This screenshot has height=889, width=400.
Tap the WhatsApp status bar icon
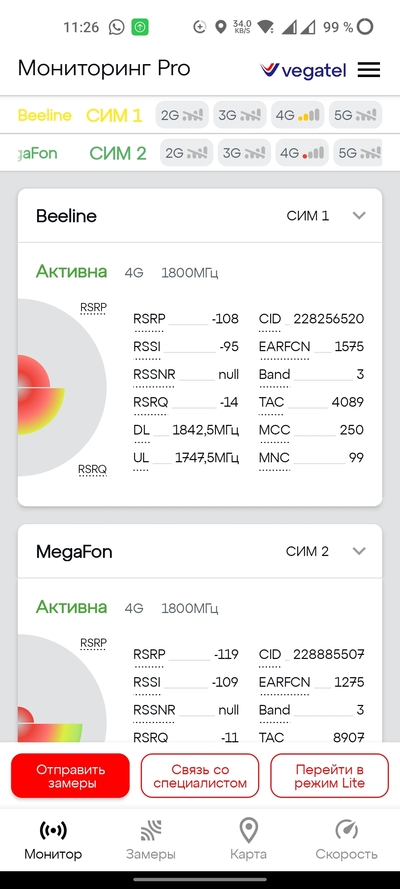116,27
